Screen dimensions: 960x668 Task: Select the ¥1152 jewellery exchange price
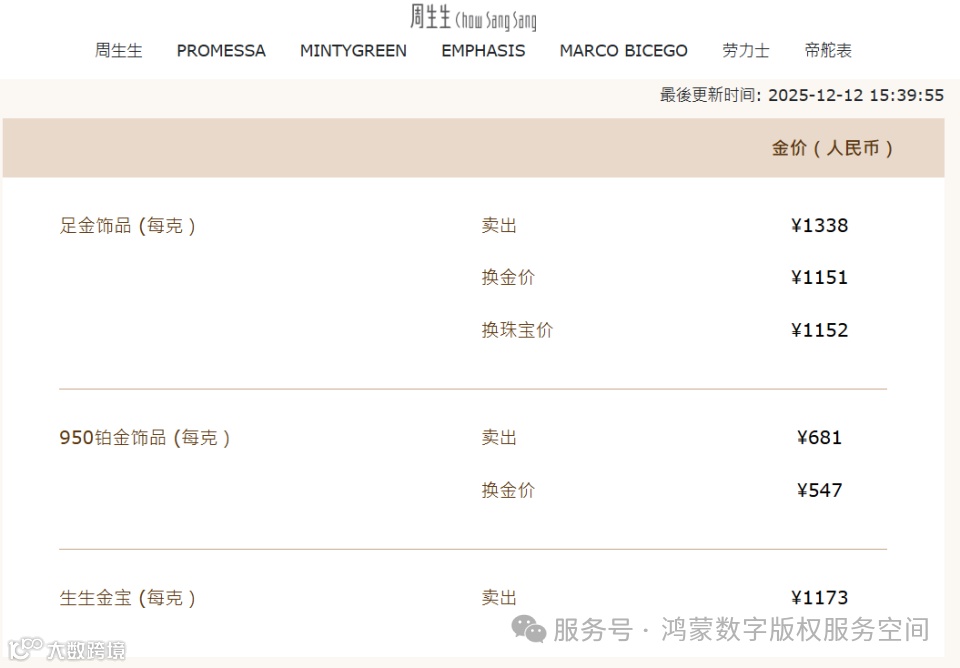(x=819, y=330)
